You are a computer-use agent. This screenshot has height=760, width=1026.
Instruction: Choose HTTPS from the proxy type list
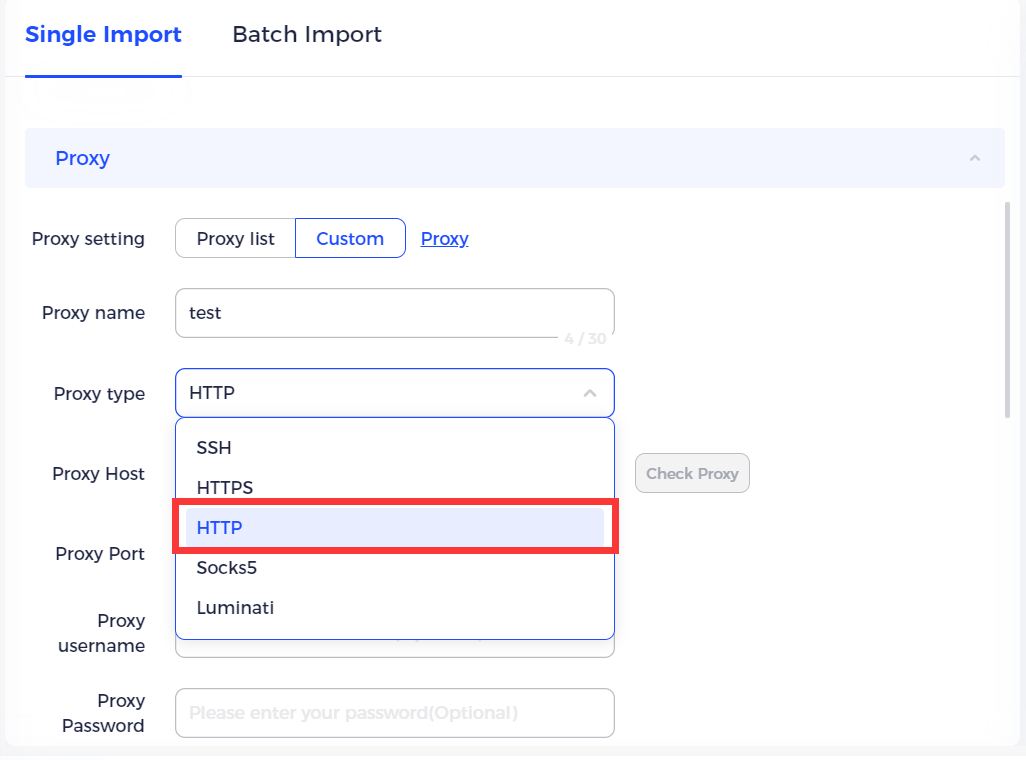pos(395,488)
